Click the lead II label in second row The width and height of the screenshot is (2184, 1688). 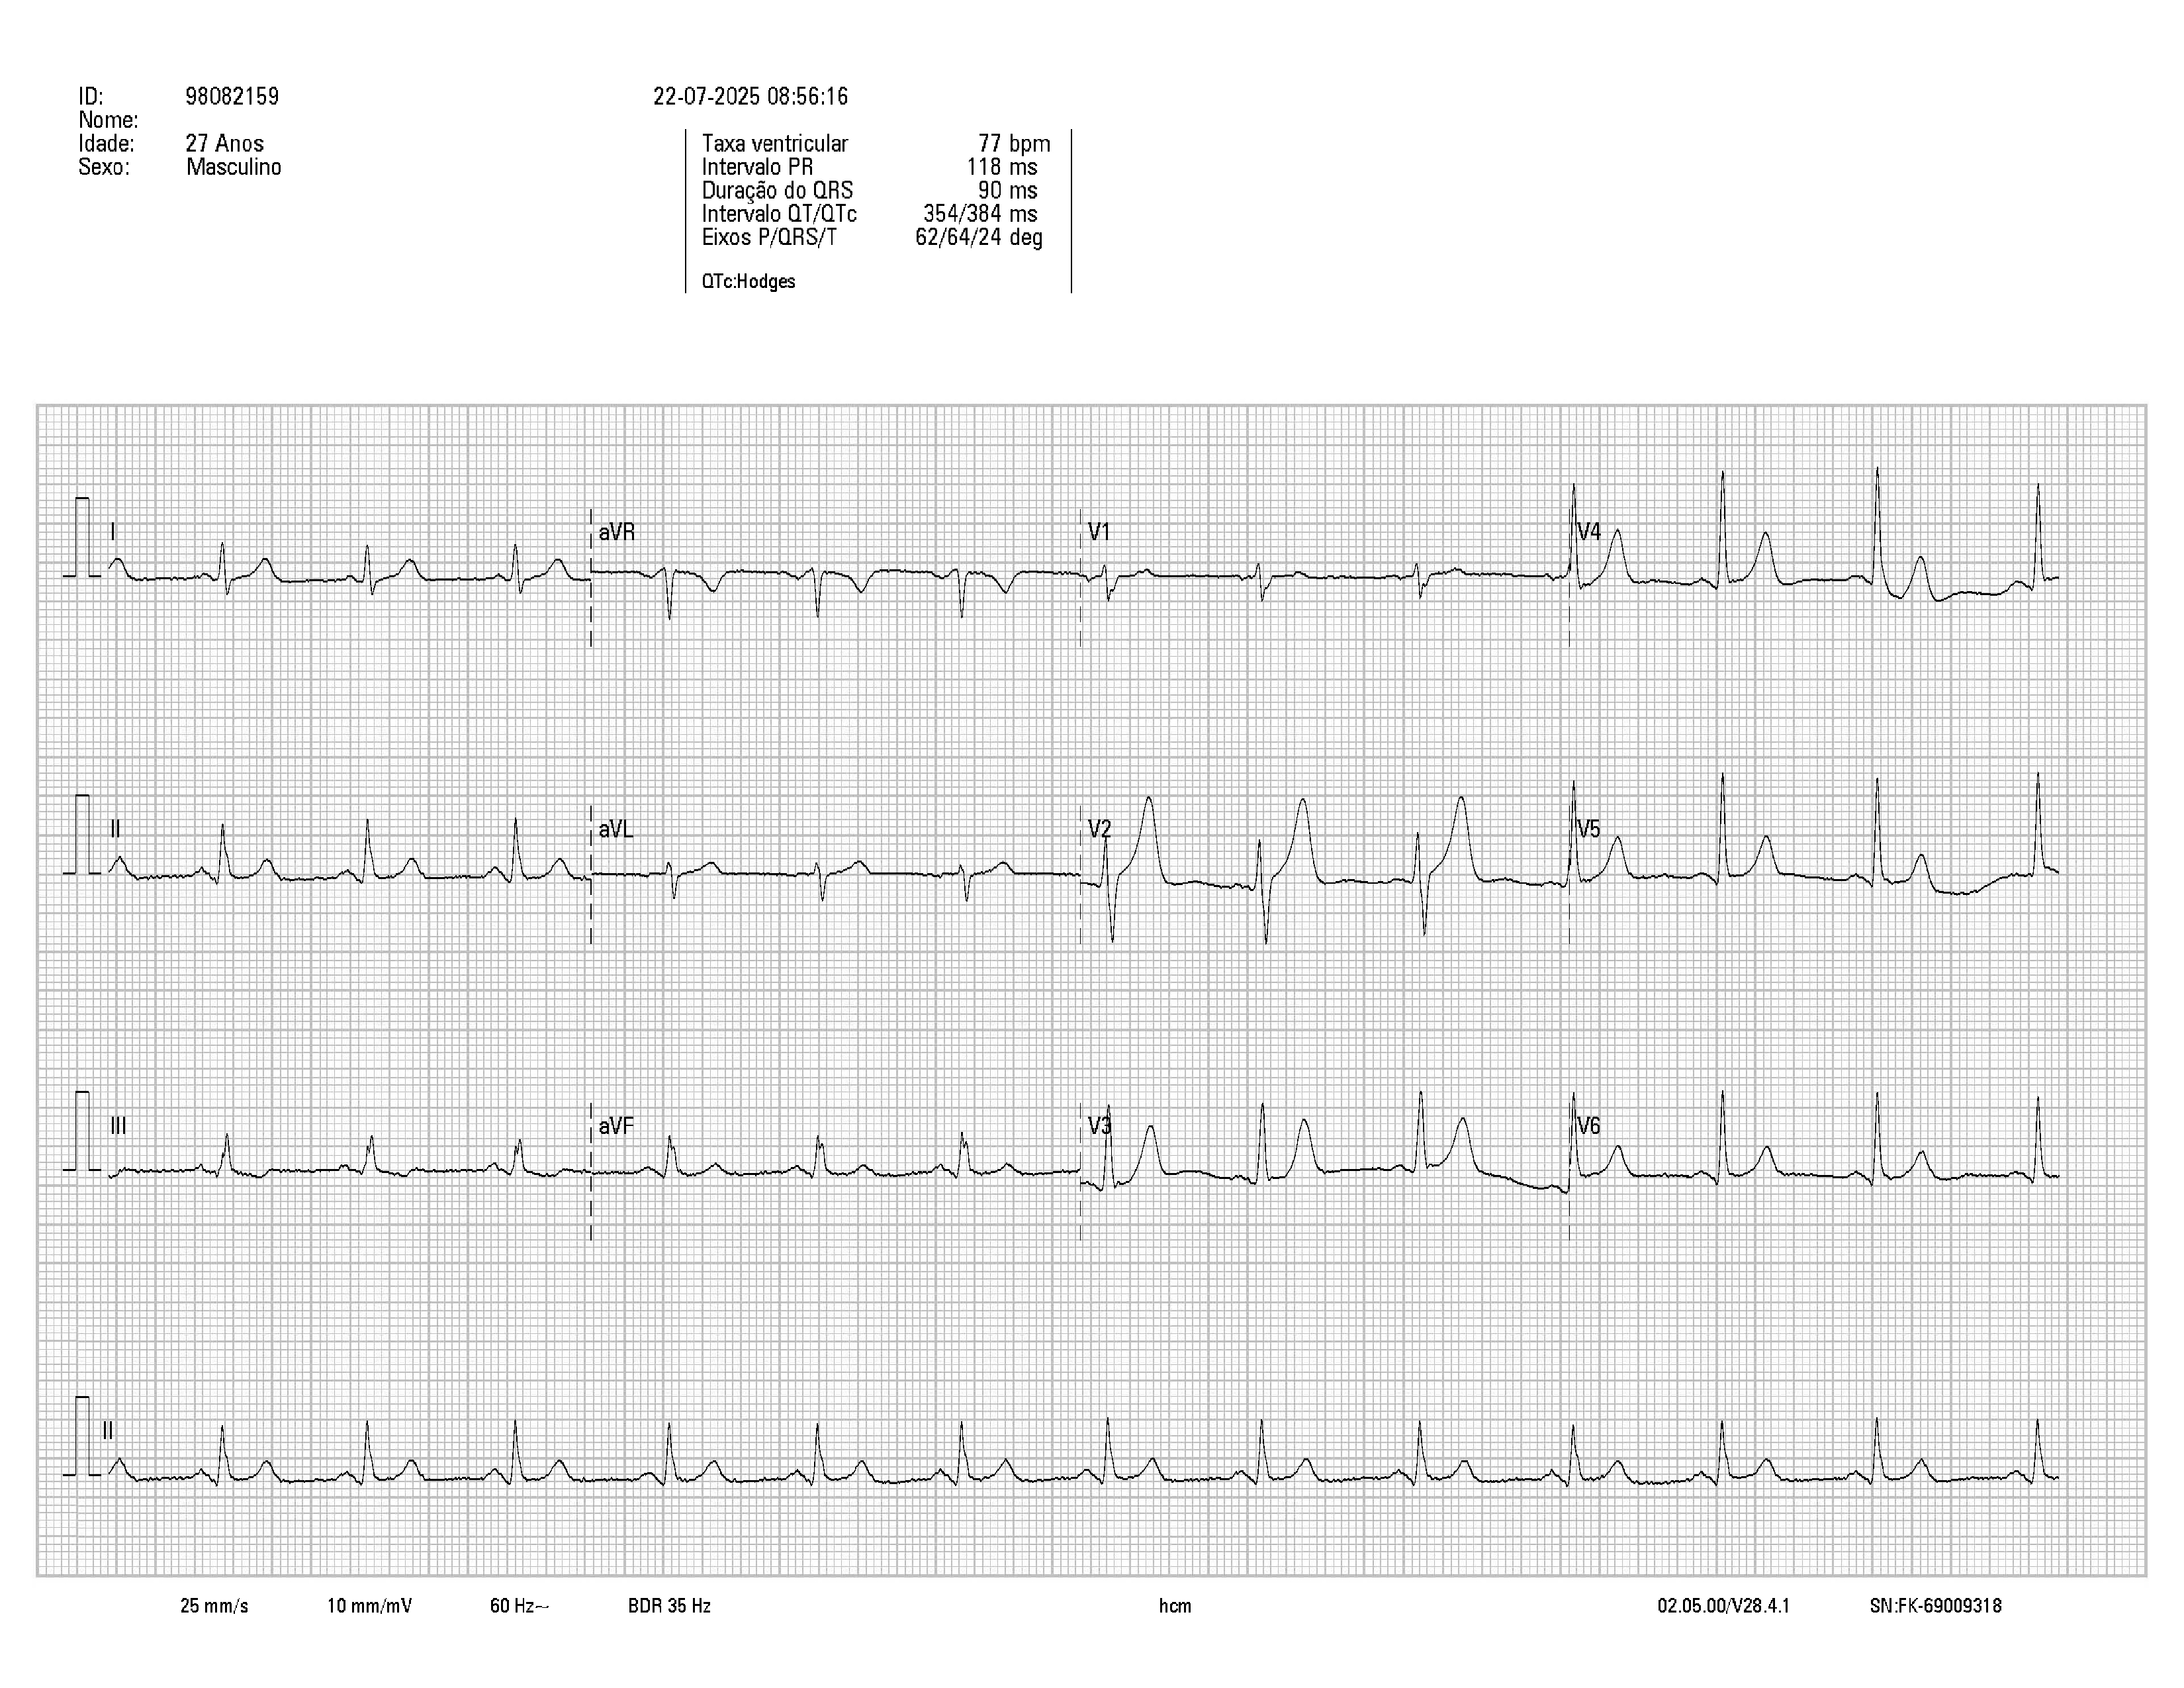(x=116, y=829)
